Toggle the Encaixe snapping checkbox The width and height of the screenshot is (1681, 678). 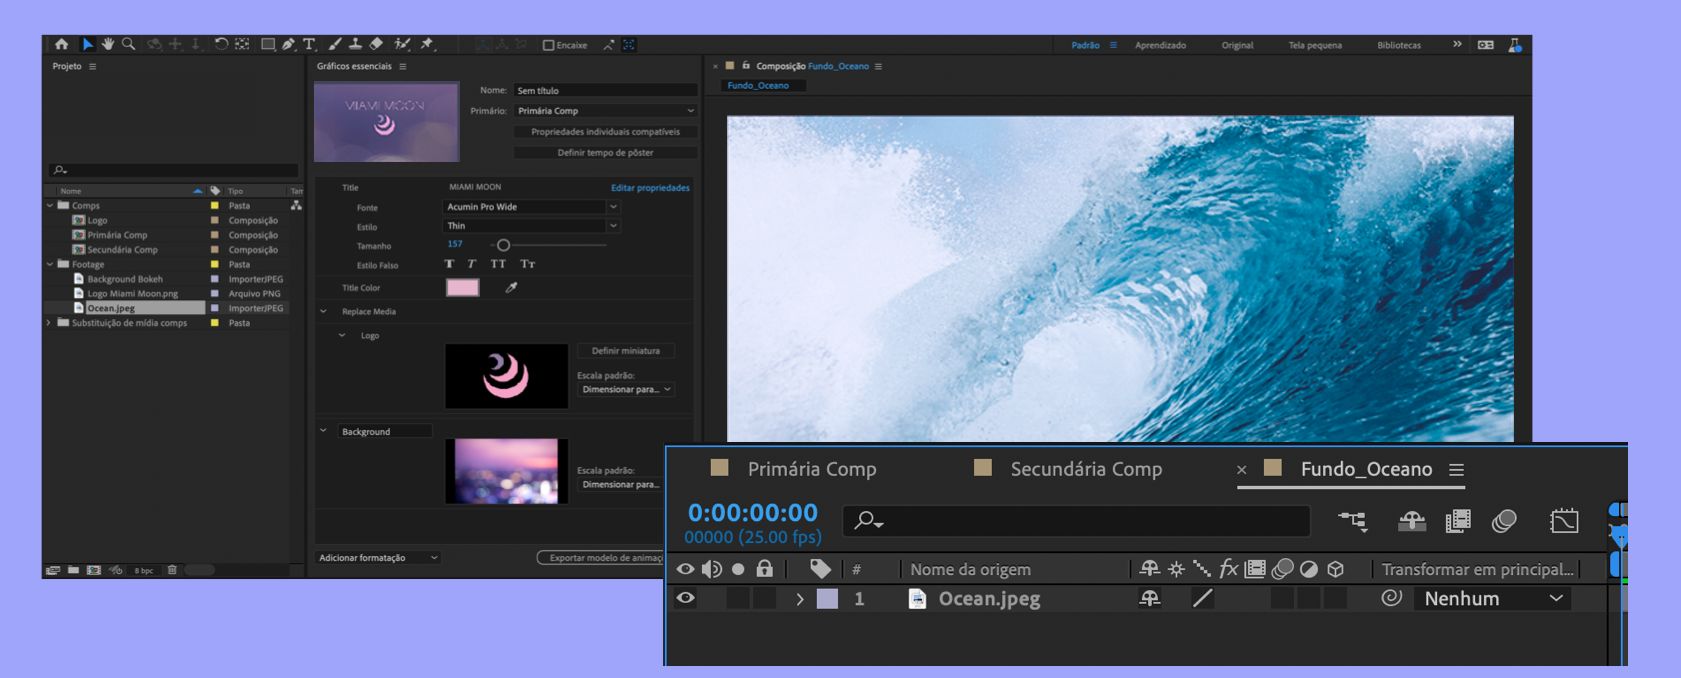click(x=548, y=45)
